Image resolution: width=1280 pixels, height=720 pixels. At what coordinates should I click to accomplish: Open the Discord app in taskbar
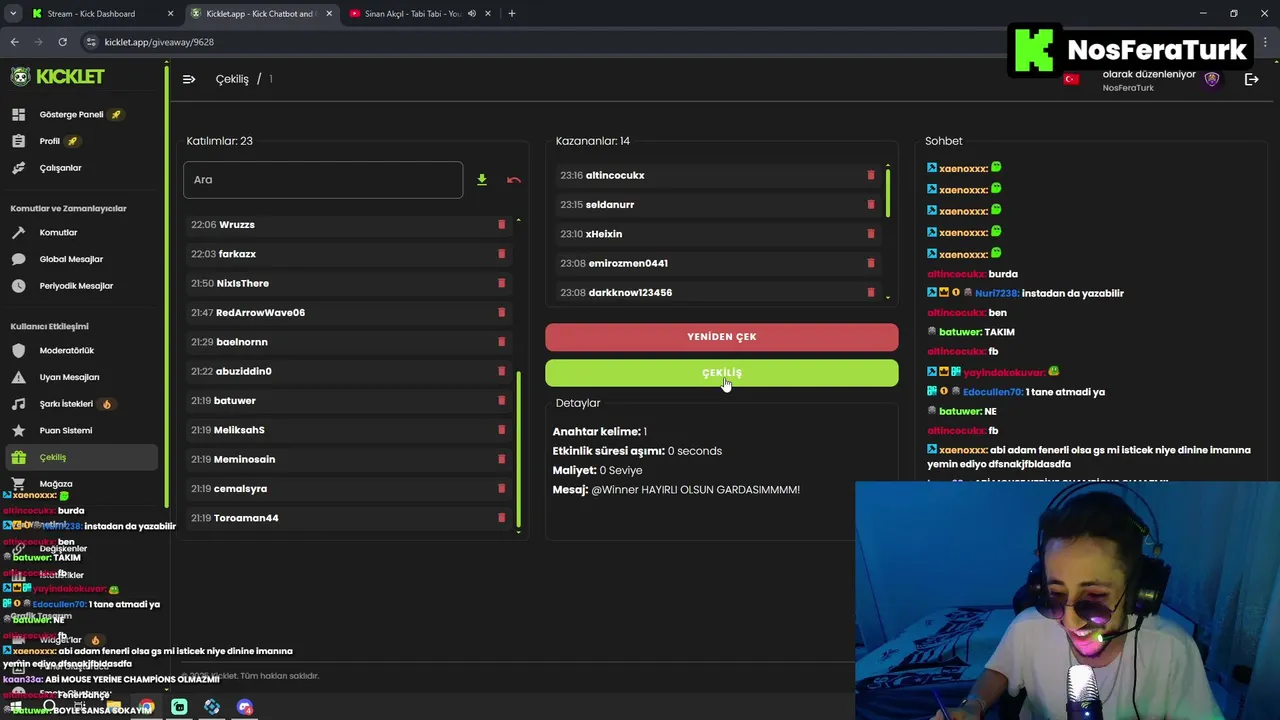[245, 707]
